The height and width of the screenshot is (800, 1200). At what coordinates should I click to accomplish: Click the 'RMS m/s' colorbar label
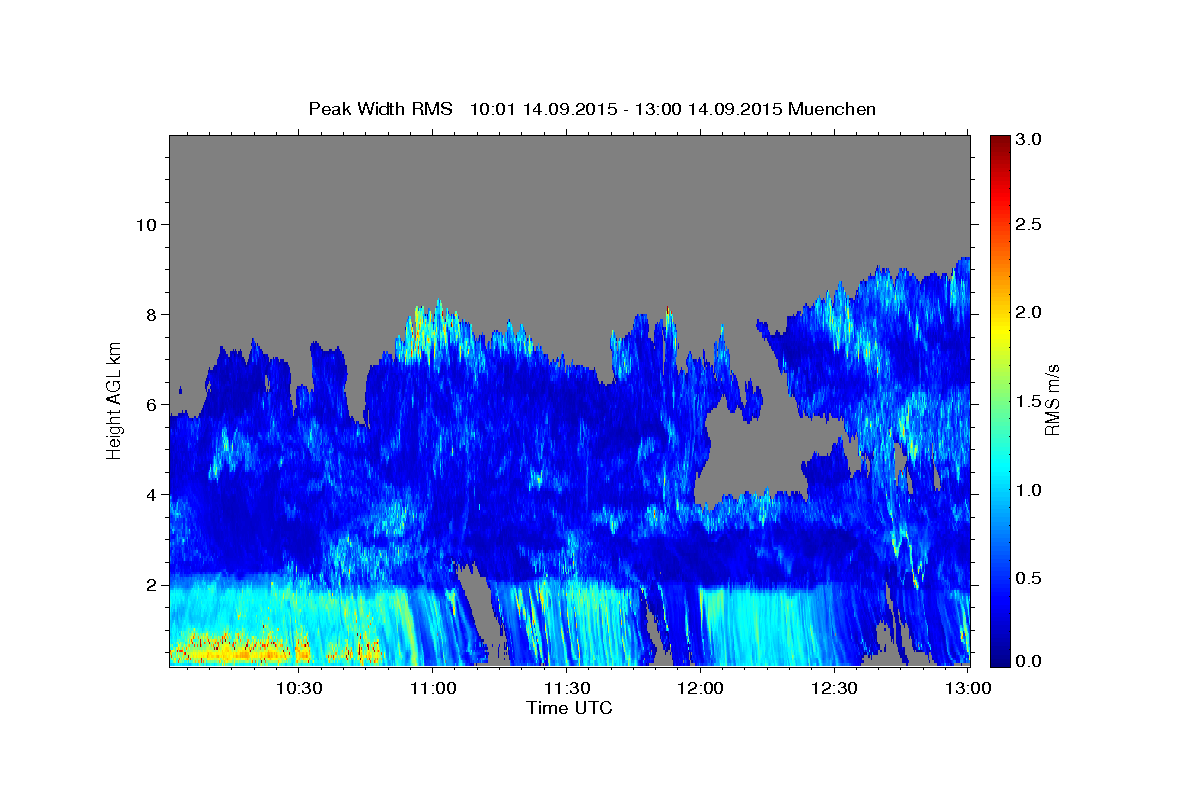point(1052,401)
